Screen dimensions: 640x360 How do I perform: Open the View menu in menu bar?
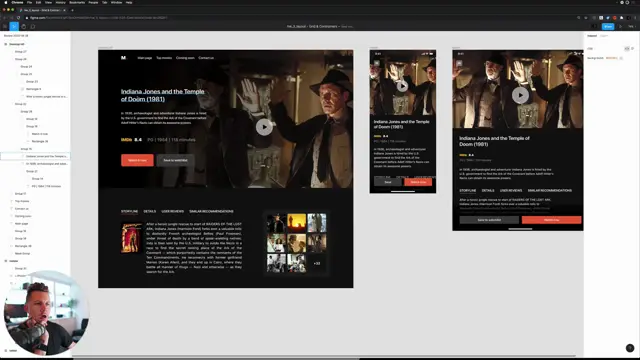tap(48, 2)
